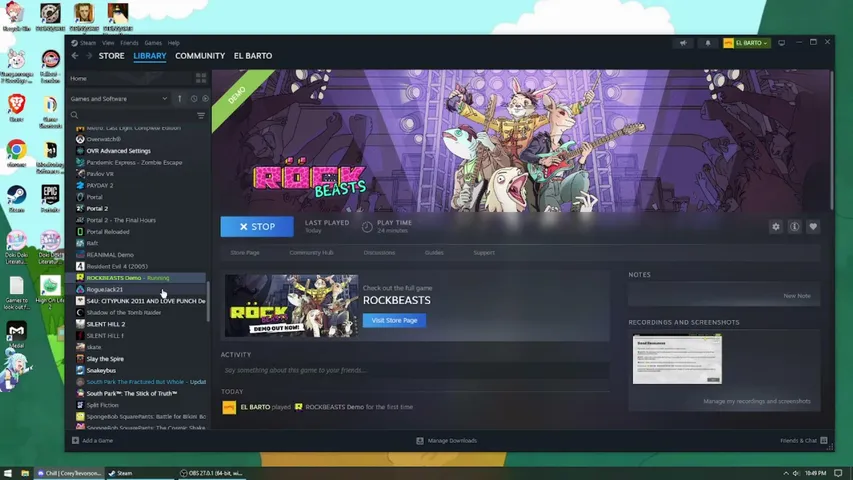Click the Add a Game plus icon
The height and width of the screenshot is (480, 853).
coord(76,440)
